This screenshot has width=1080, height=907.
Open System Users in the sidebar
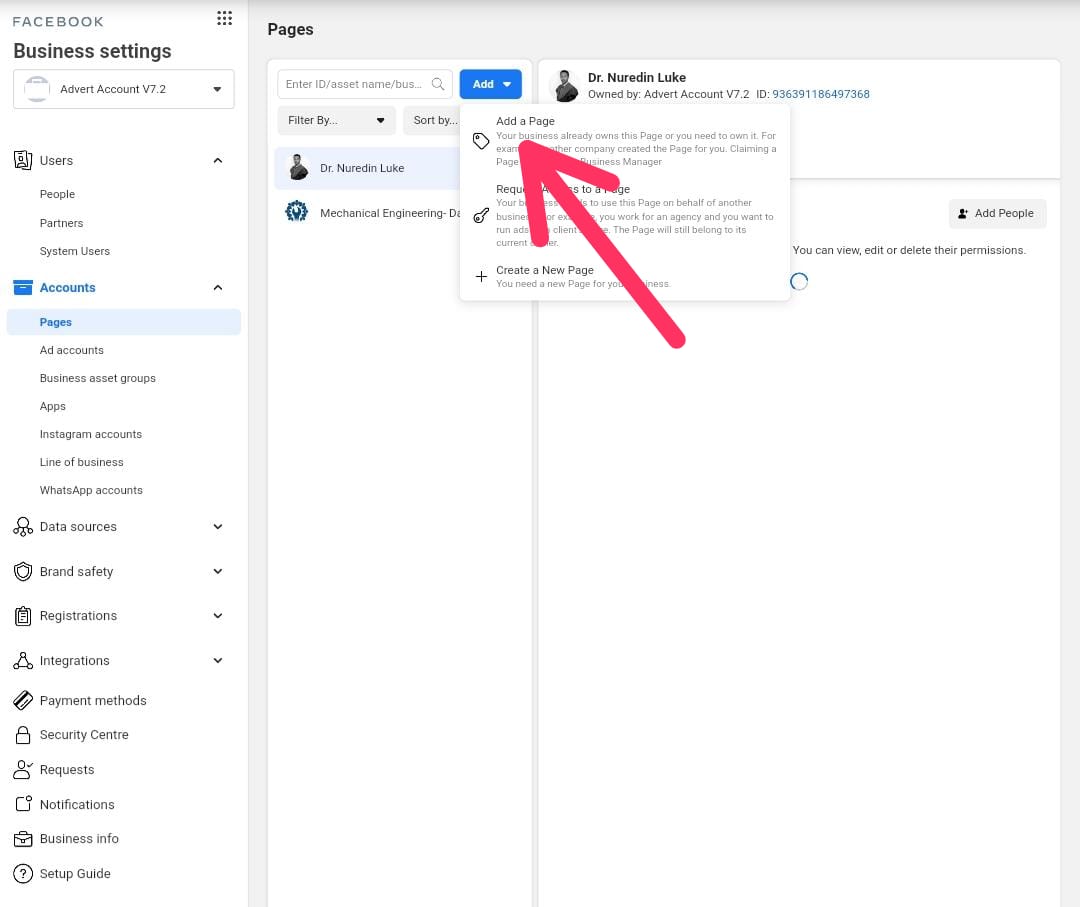[x=74, y=251]
